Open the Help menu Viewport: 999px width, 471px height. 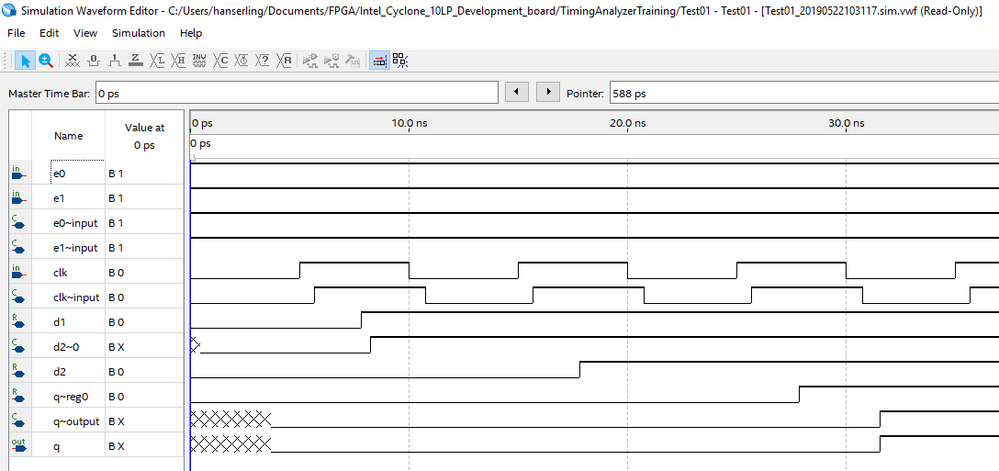pyautogui.click(x=190, y=33)
